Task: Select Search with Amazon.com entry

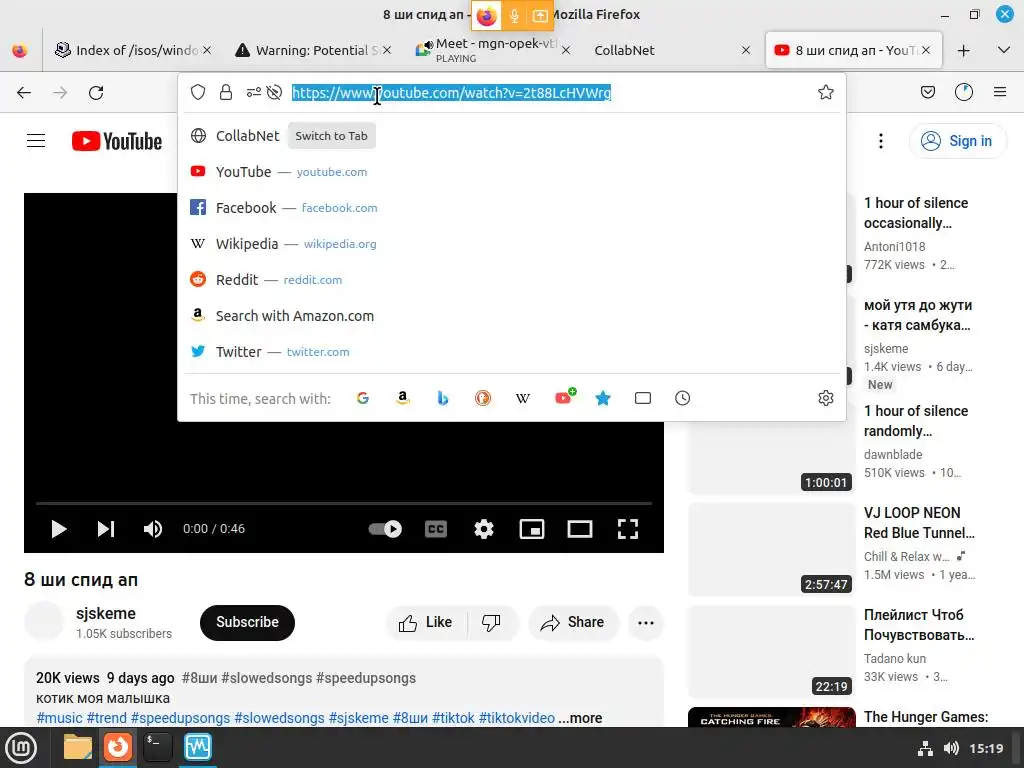Action: click(511, 315)
